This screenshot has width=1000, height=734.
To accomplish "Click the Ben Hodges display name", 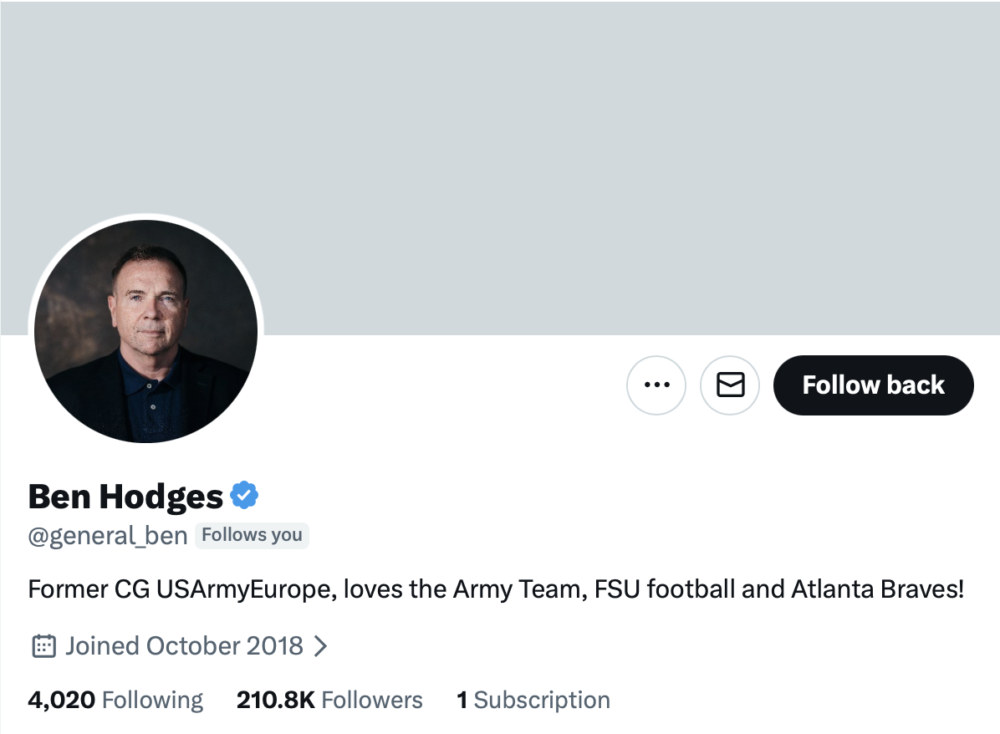I will (x=126, y=496).
